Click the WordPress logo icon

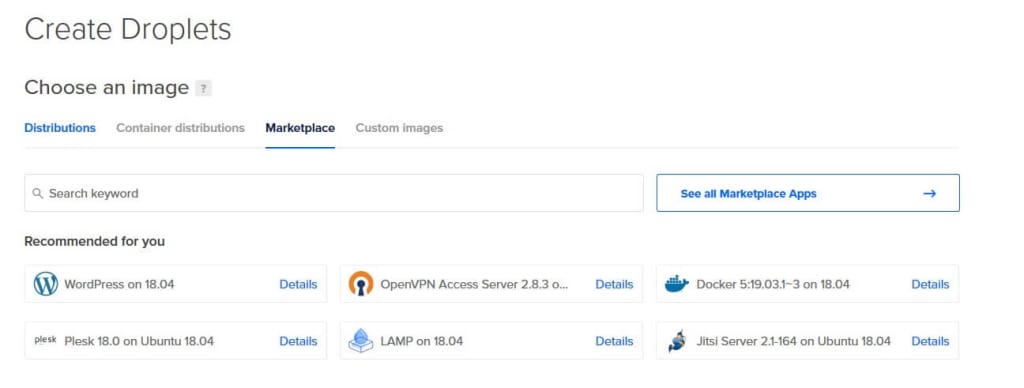(x=46, y=284)
